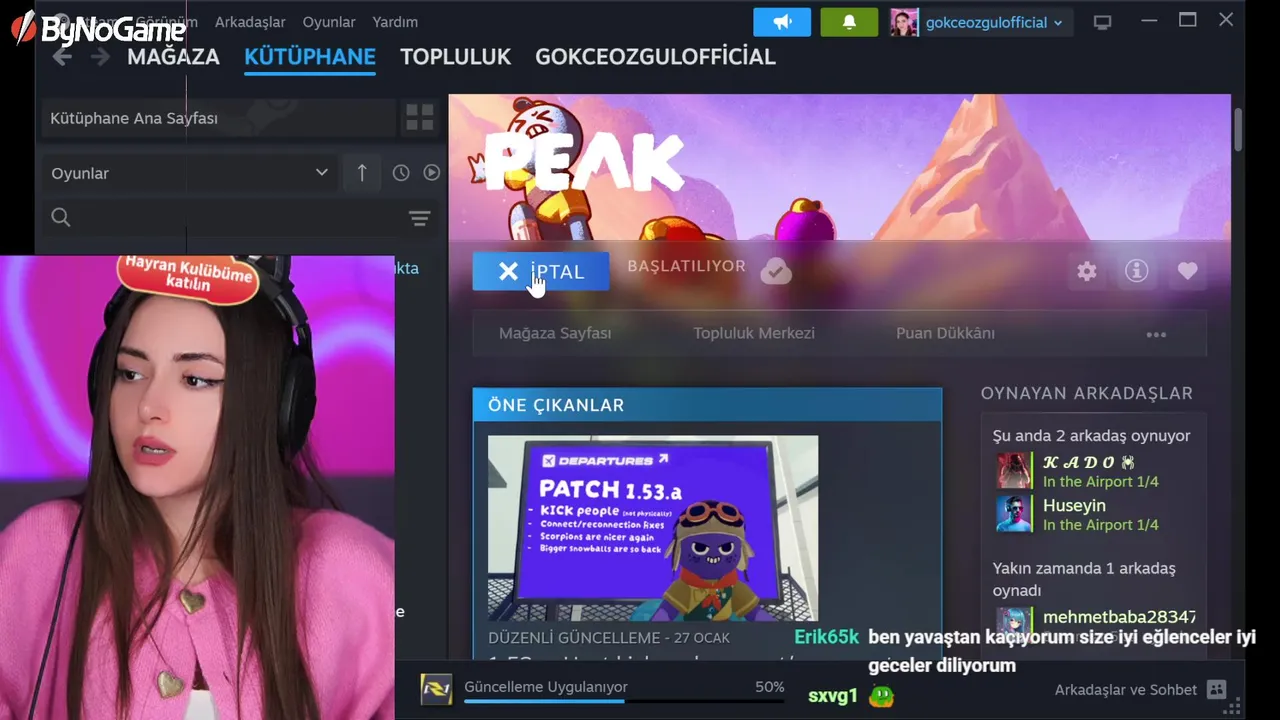The image size is (1280, 720).
Task: Click the Big Picture monitor icon
Action: pos(1103,22)
